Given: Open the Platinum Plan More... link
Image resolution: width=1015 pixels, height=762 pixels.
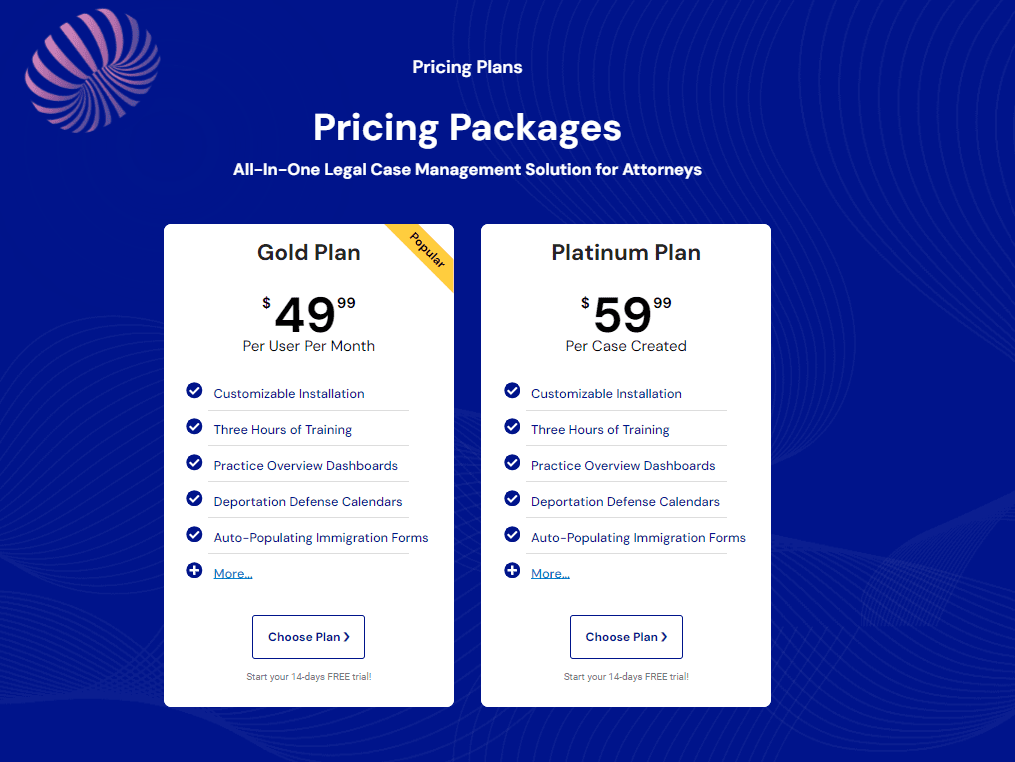Looking at the screenshot, I should point(550,574).
